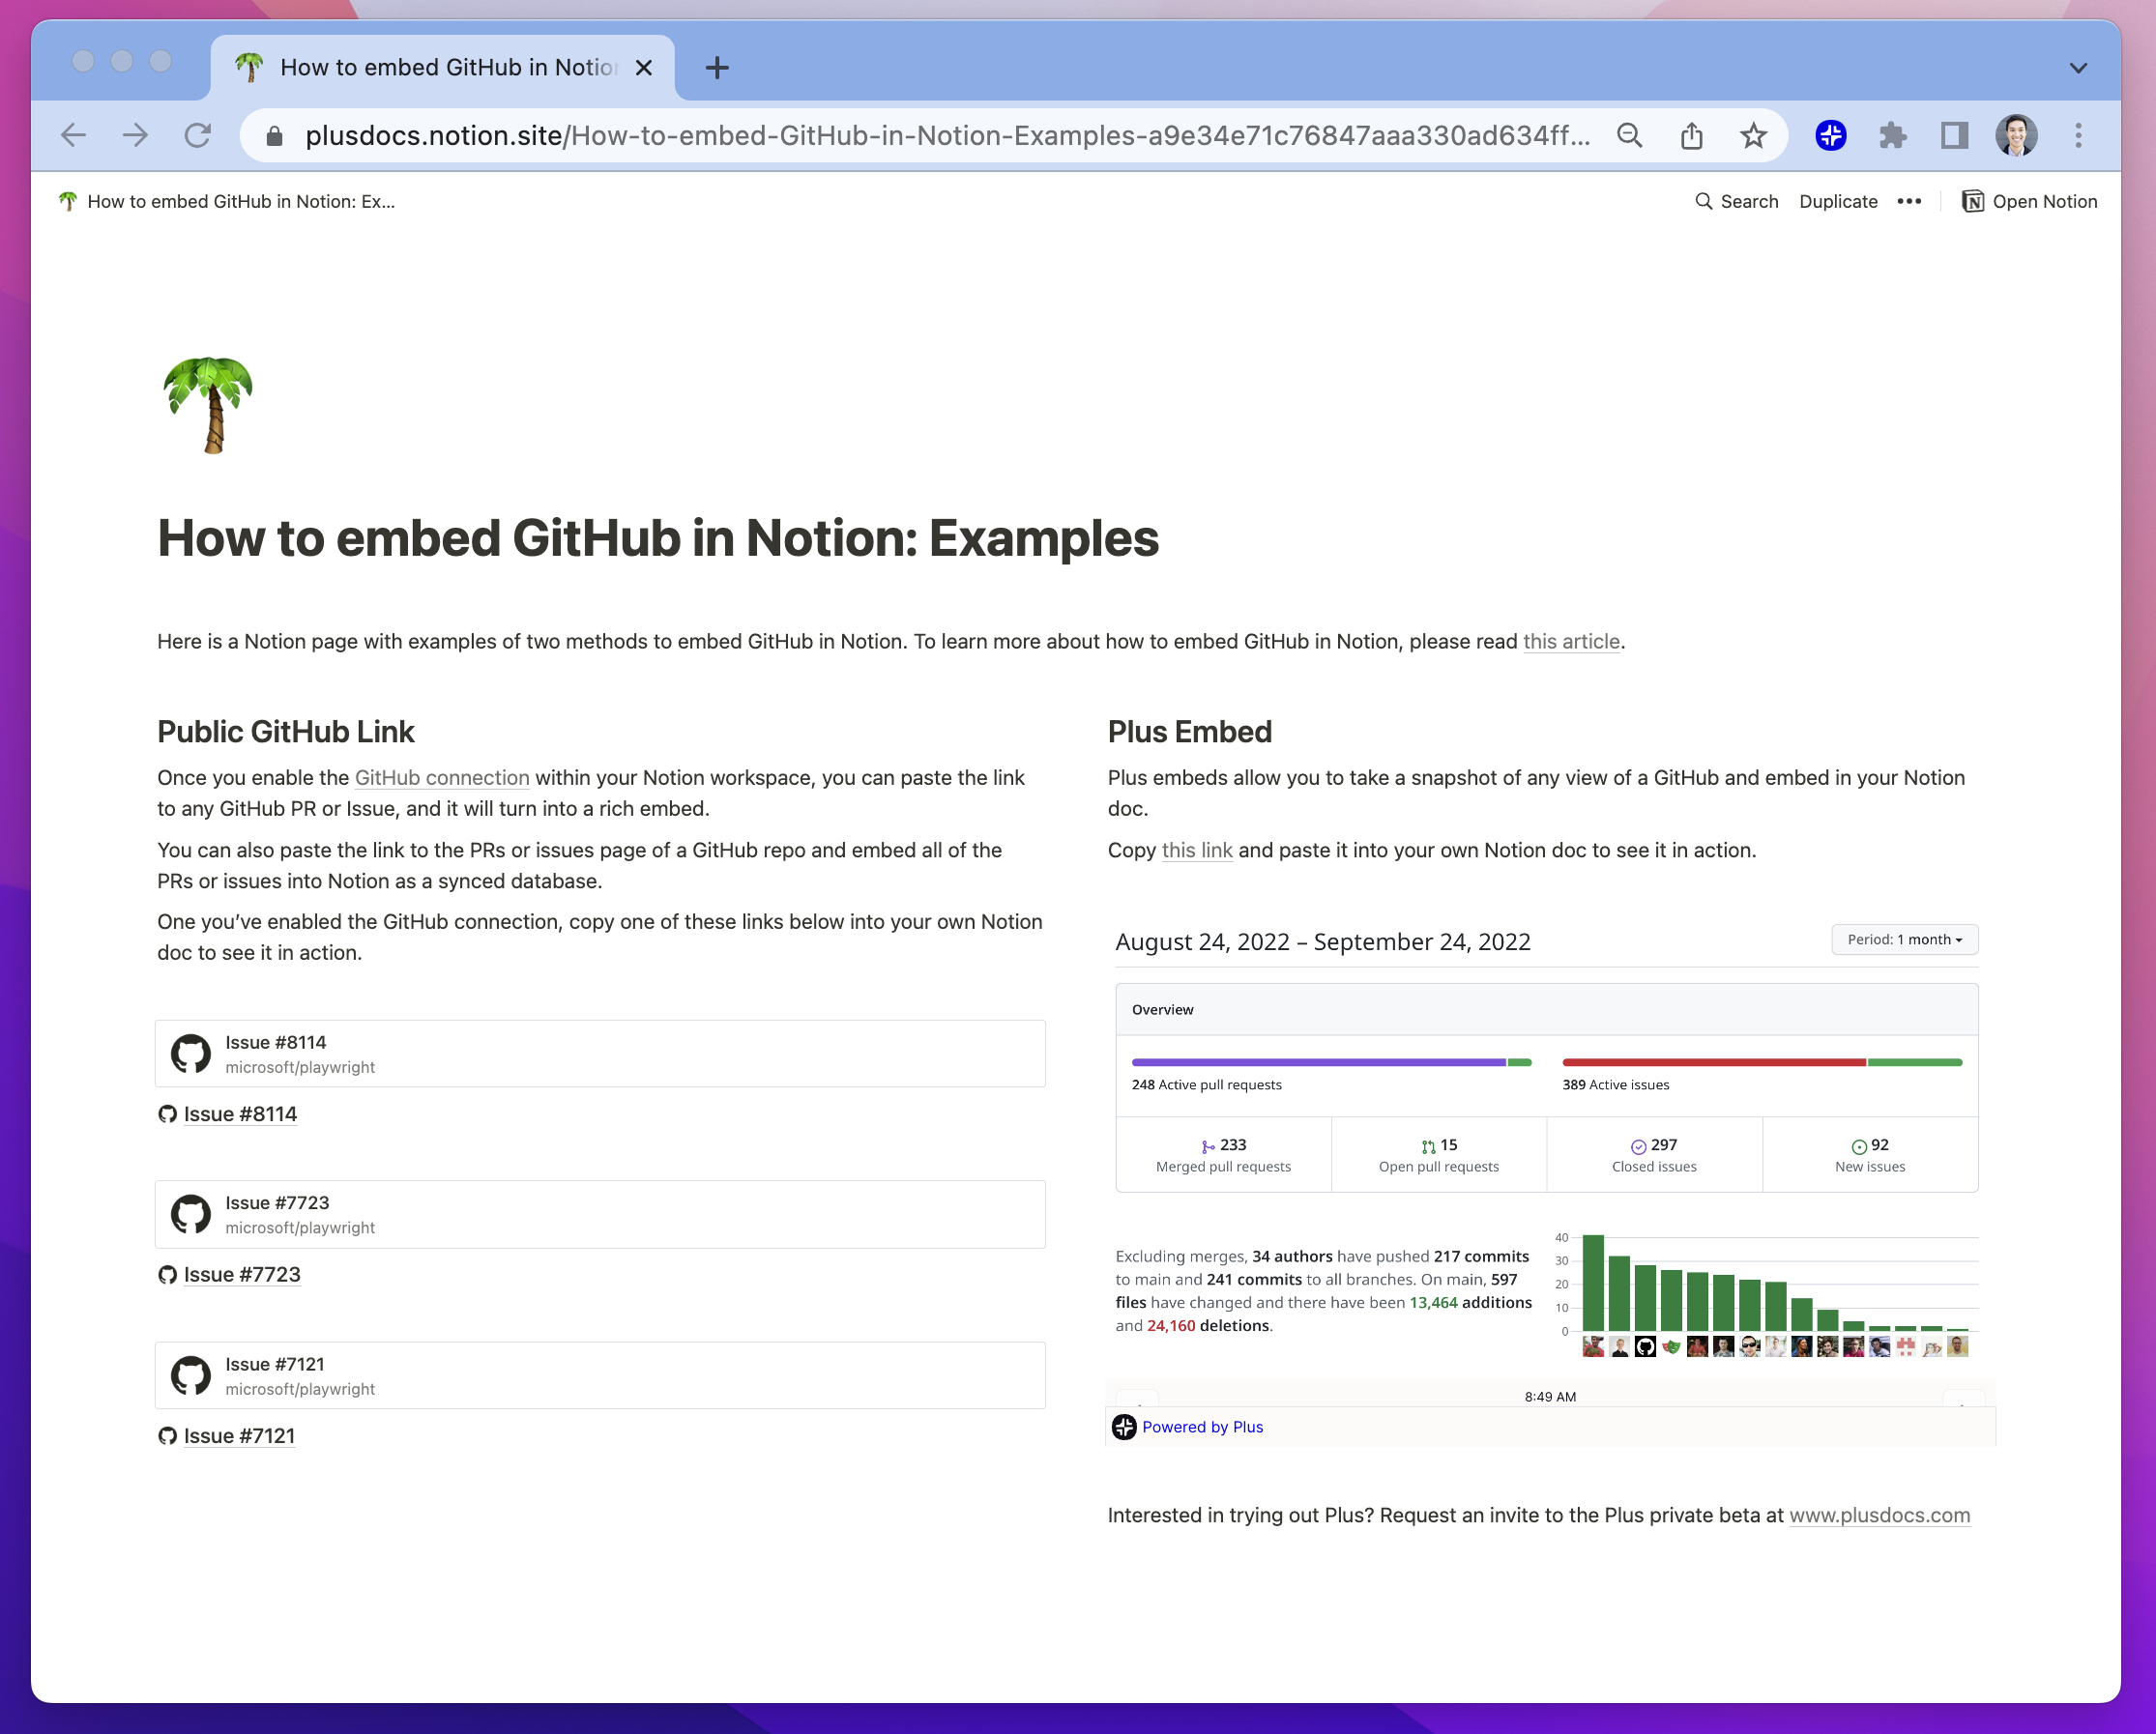Click the browser forward arrow
Screen dimensions: 2156x1734
point(135,135)
